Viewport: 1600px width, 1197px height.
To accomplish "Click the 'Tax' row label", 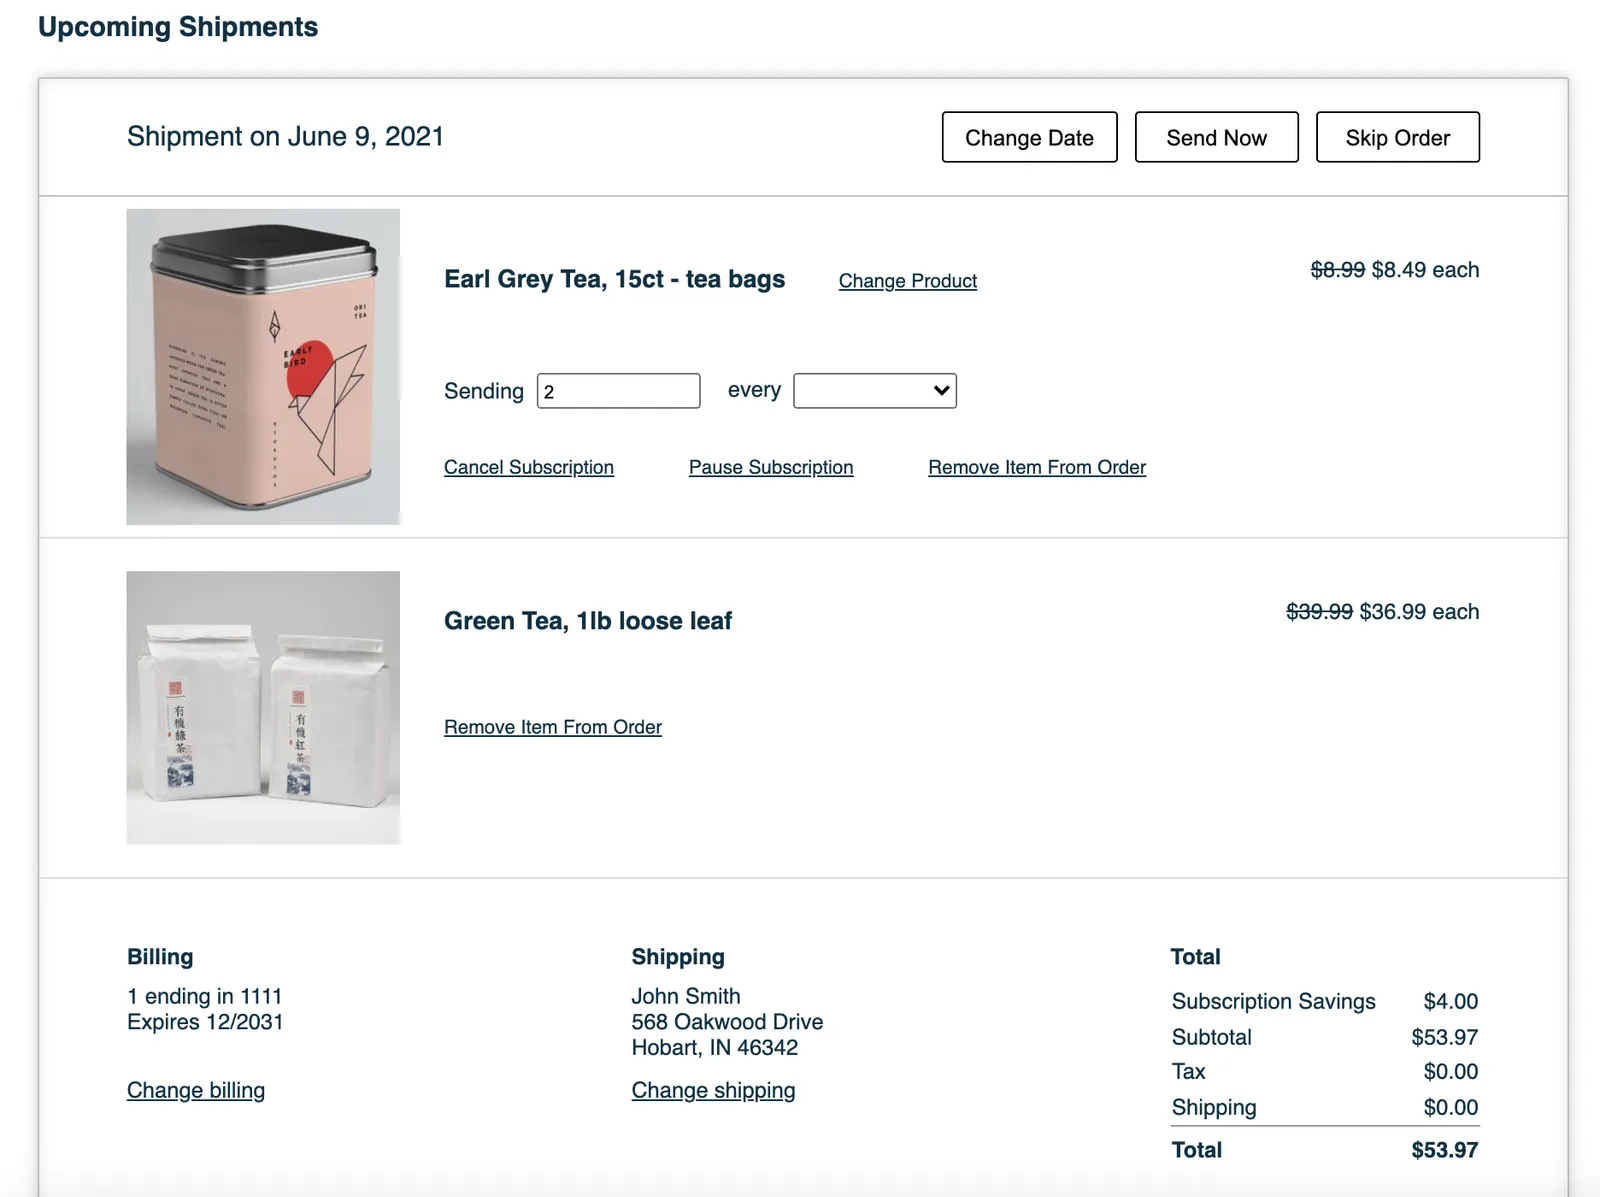I will tap(1188, 1072).
